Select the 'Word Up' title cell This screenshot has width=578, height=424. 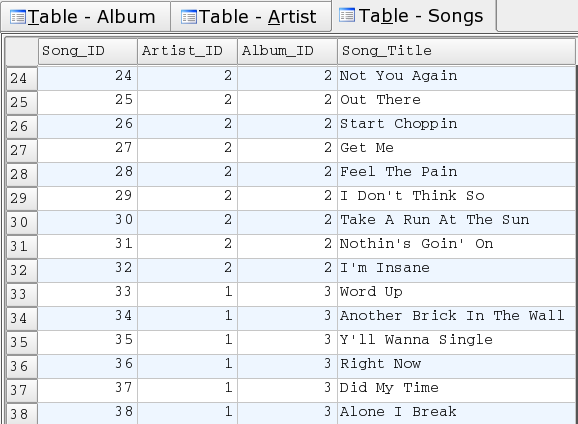[x=456, y=294]
